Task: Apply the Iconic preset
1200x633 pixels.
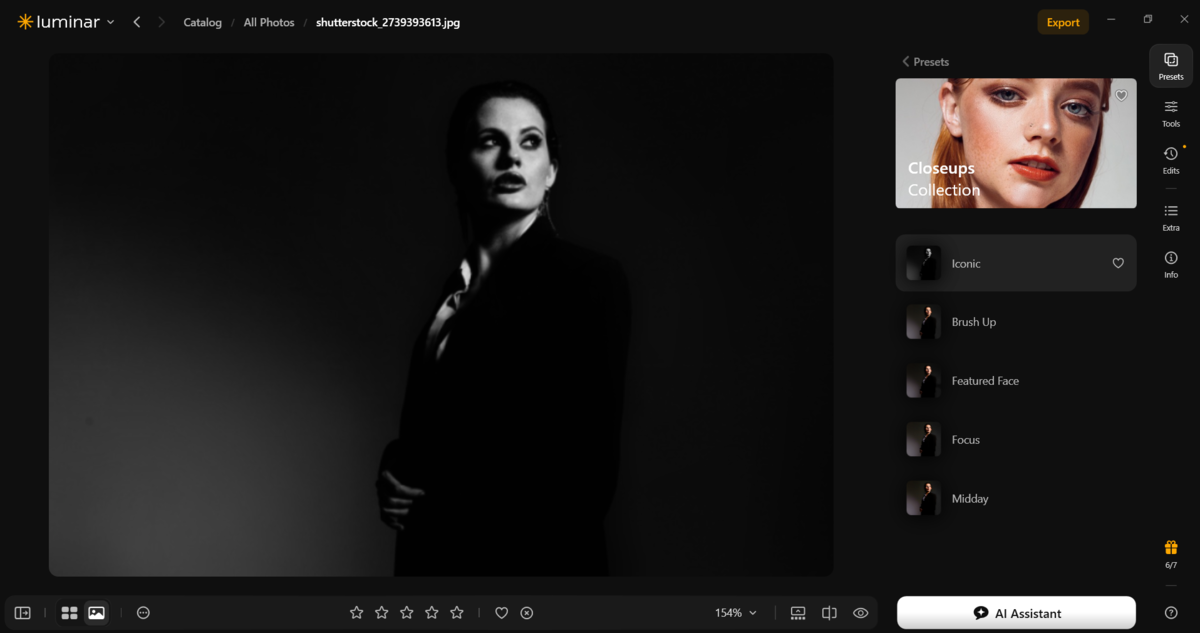Action: tap(1016, 263)
